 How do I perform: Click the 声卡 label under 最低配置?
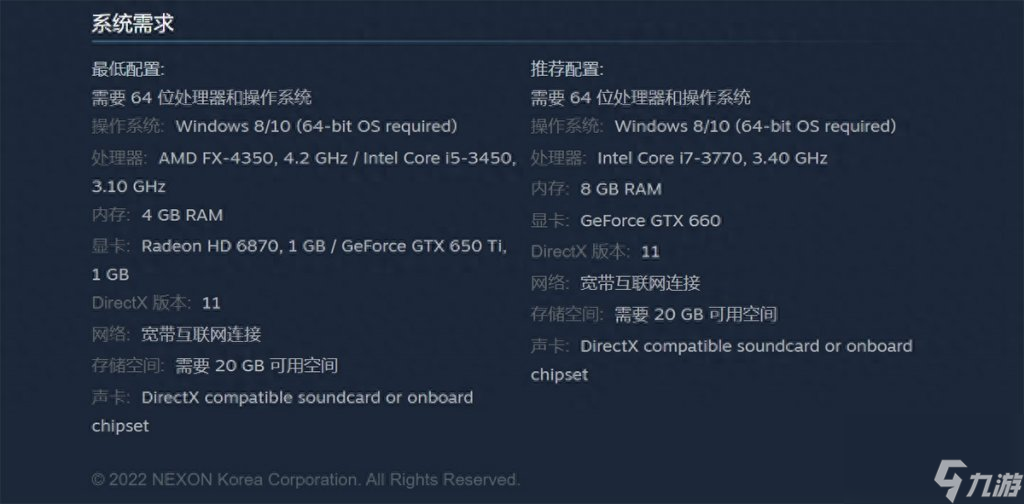coord(111,397)
